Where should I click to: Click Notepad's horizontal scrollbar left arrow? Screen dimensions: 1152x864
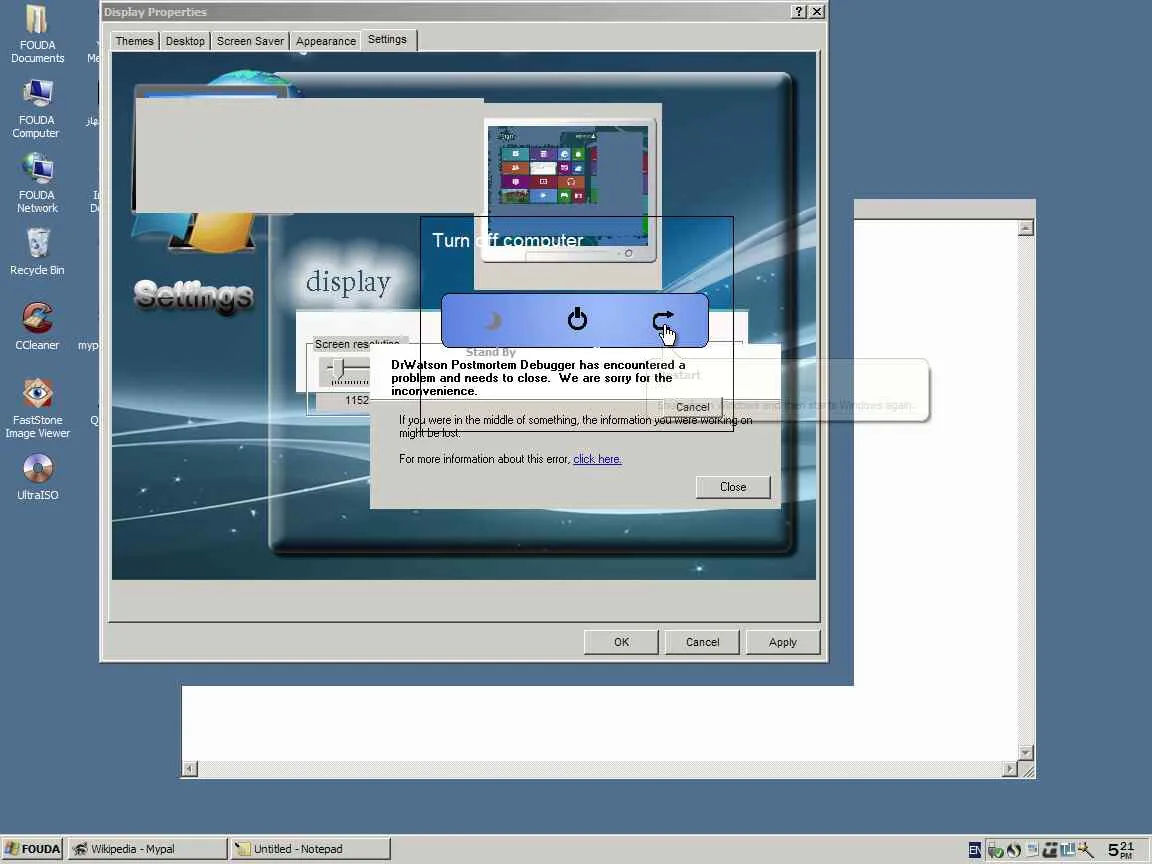190,768
